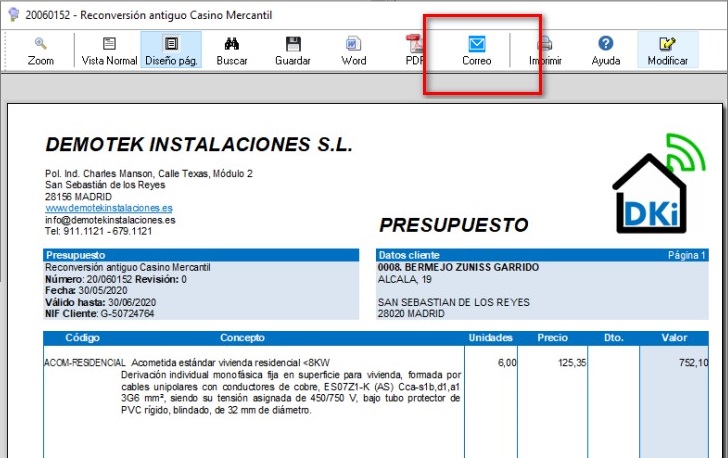
Task: Send the budget by Correo
Action: point(476,51)
